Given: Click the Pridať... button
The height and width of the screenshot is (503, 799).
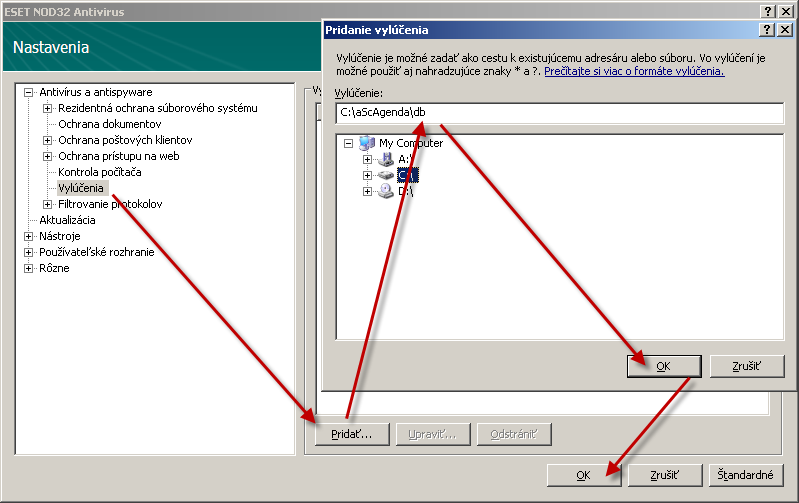Looking at the screenshot, I should [352, 434].
